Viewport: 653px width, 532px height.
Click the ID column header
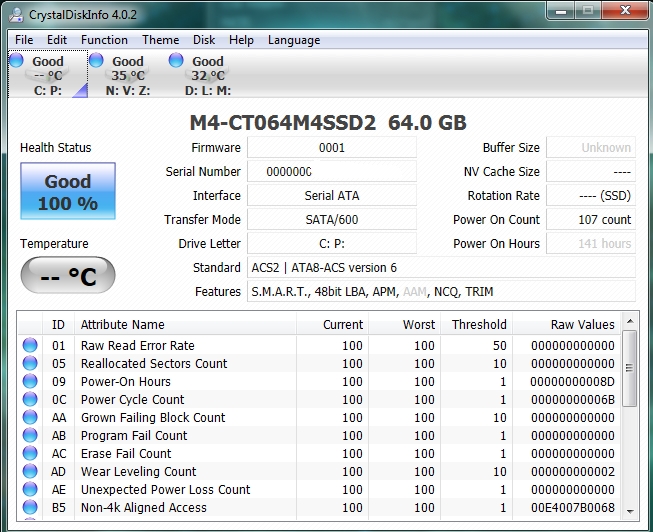pyautogui.click(x=58, y=325)
